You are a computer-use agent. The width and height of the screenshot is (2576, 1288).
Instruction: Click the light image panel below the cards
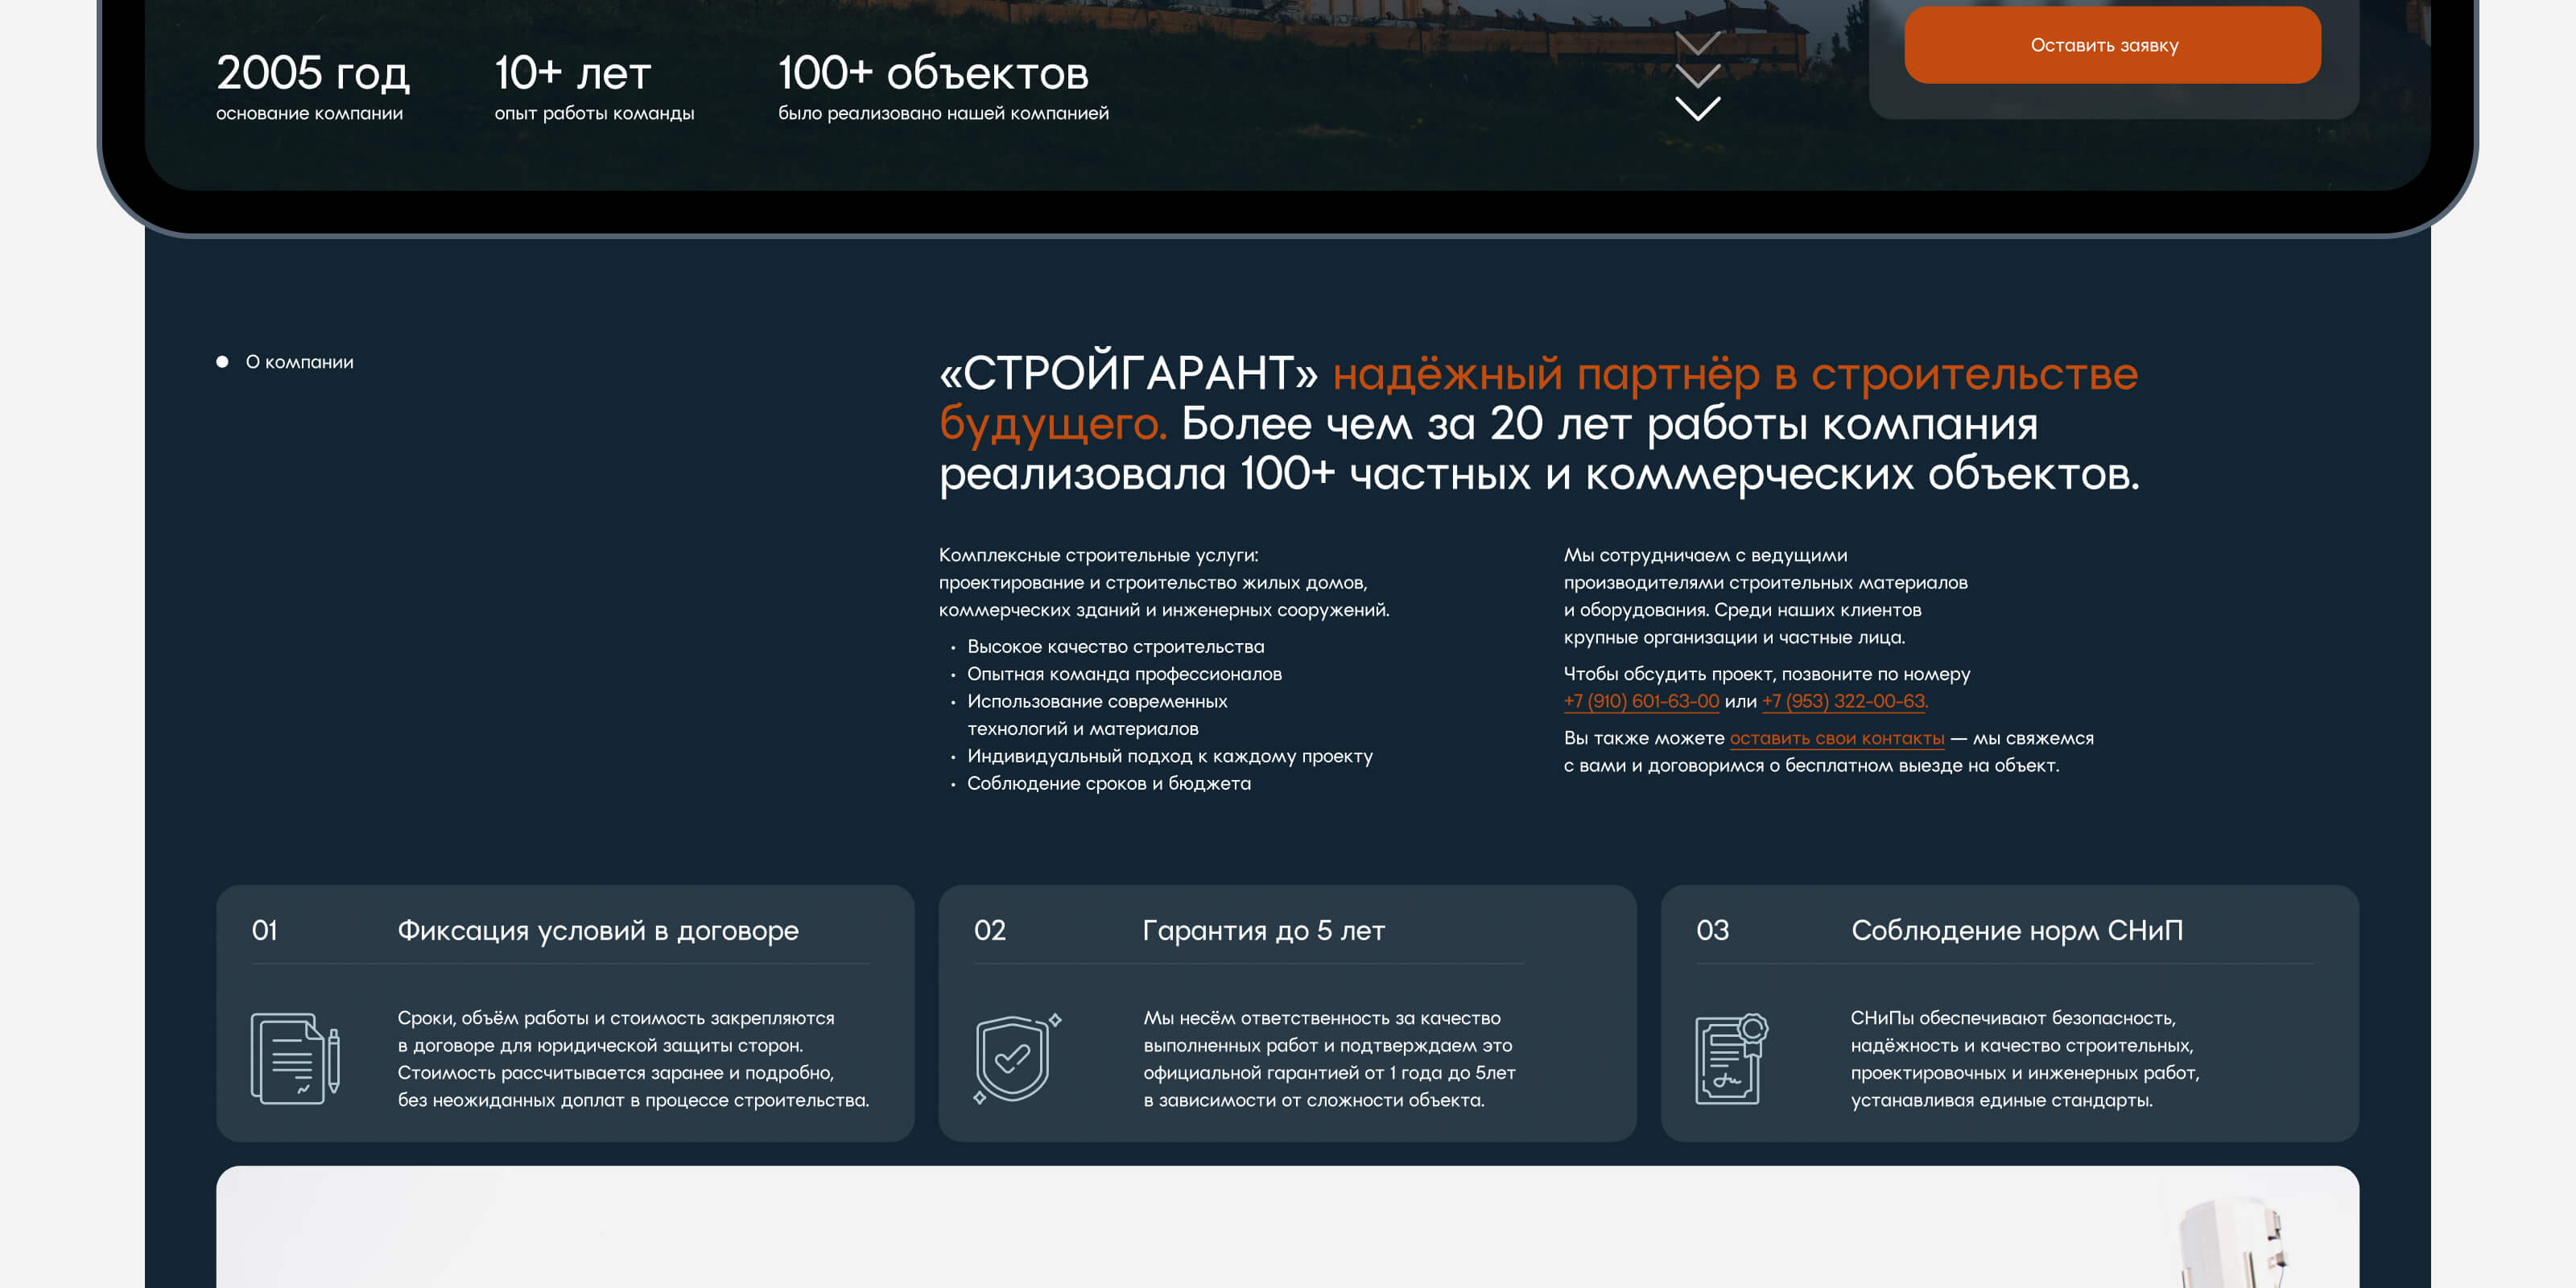pos(1287,1227)
